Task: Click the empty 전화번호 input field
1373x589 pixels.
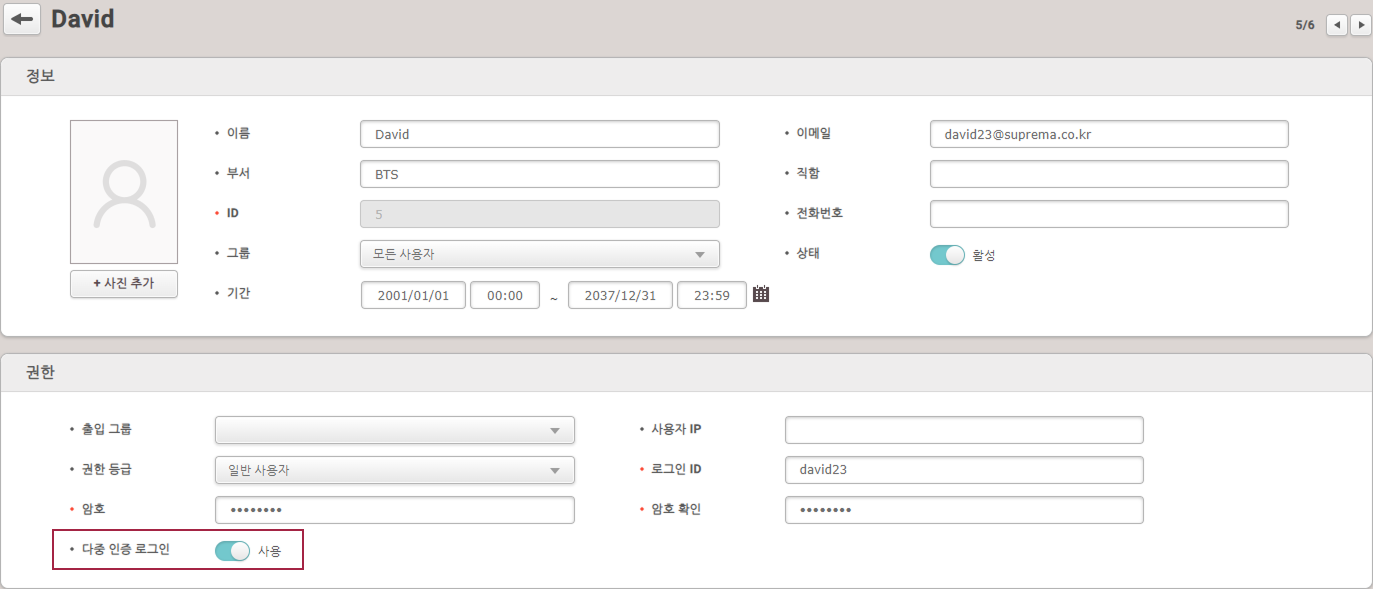Action: pyautogui.click(x=1109, y=214)
